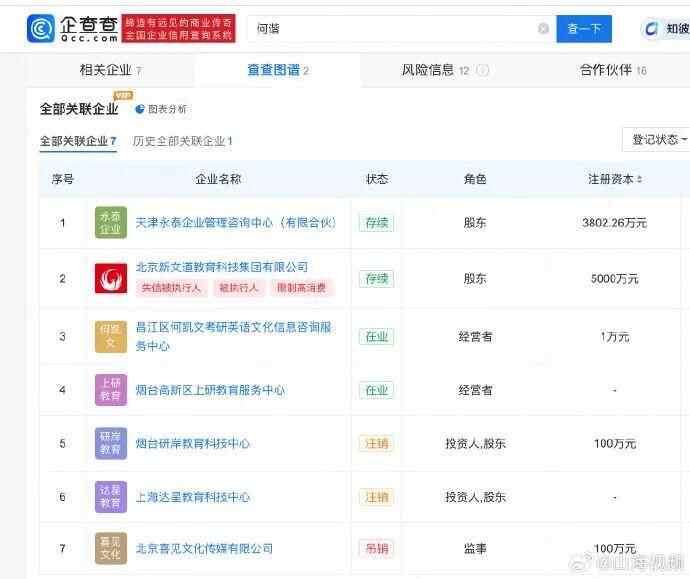This screenshot has height=579, width=690.
Task: Click the 永泰企业 company logo tile
Action: (x=110, y=223)
